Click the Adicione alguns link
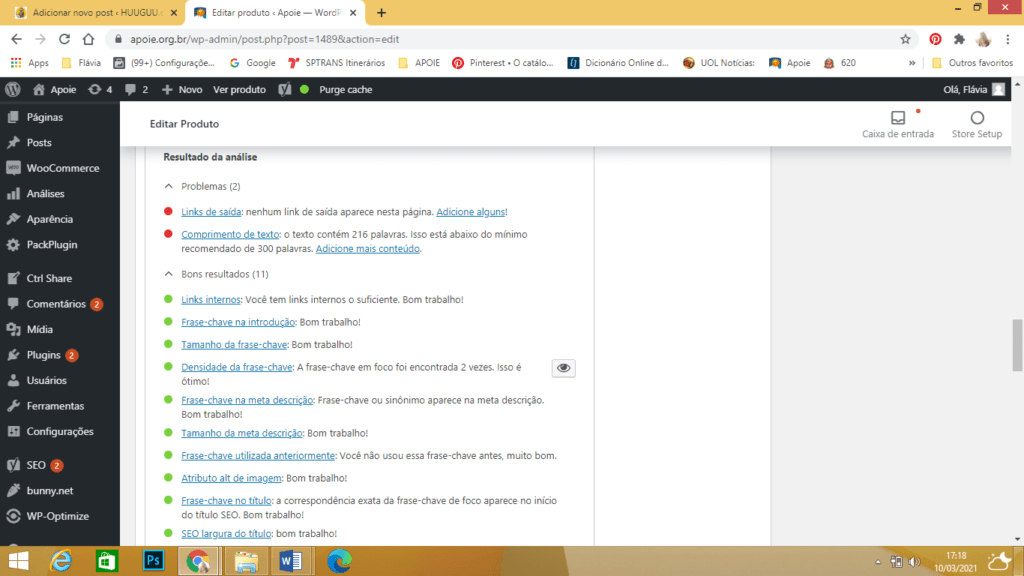The height and width of the screenshot is (576, 1024). pyautogui.click(x=470, y=212)
